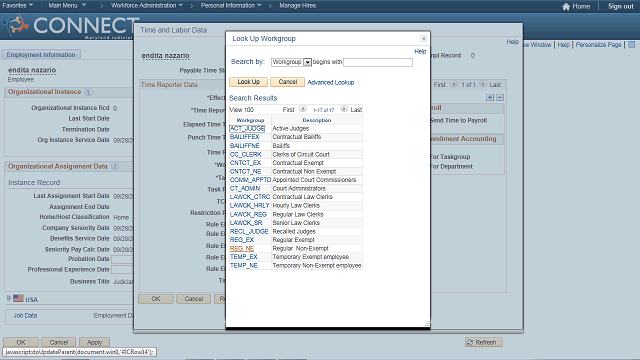The width and height of the screenshot is (640, 360).
Task: Choose the BAILIFFEX workgroup entry
Action: pyautogui.click(x=244, y=137)
